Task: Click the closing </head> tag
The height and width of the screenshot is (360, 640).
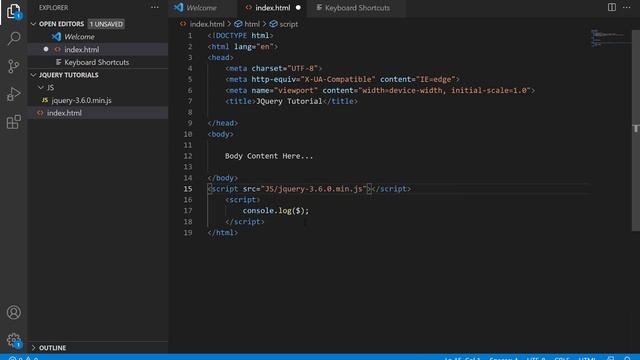Action: tap(222, 123)
